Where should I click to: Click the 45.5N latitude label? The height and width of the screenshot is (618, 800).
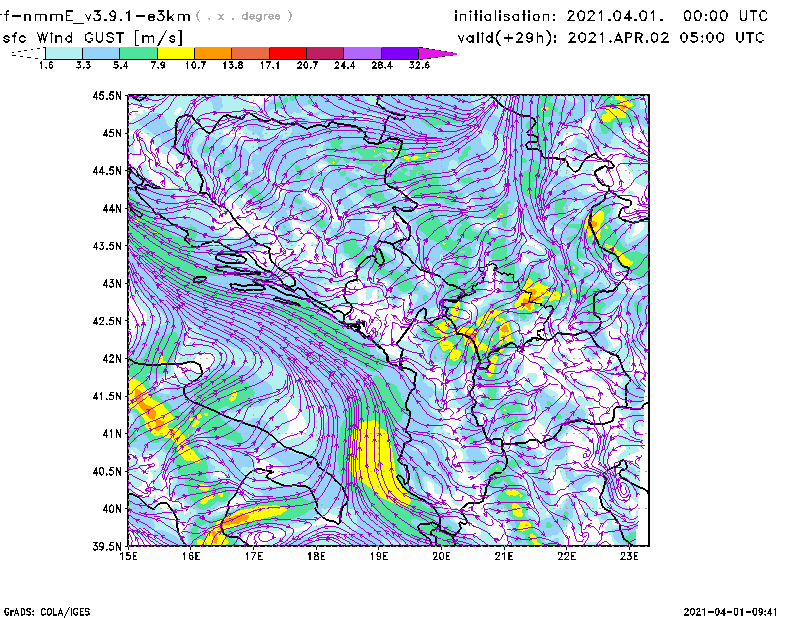[x=107, y=95]
